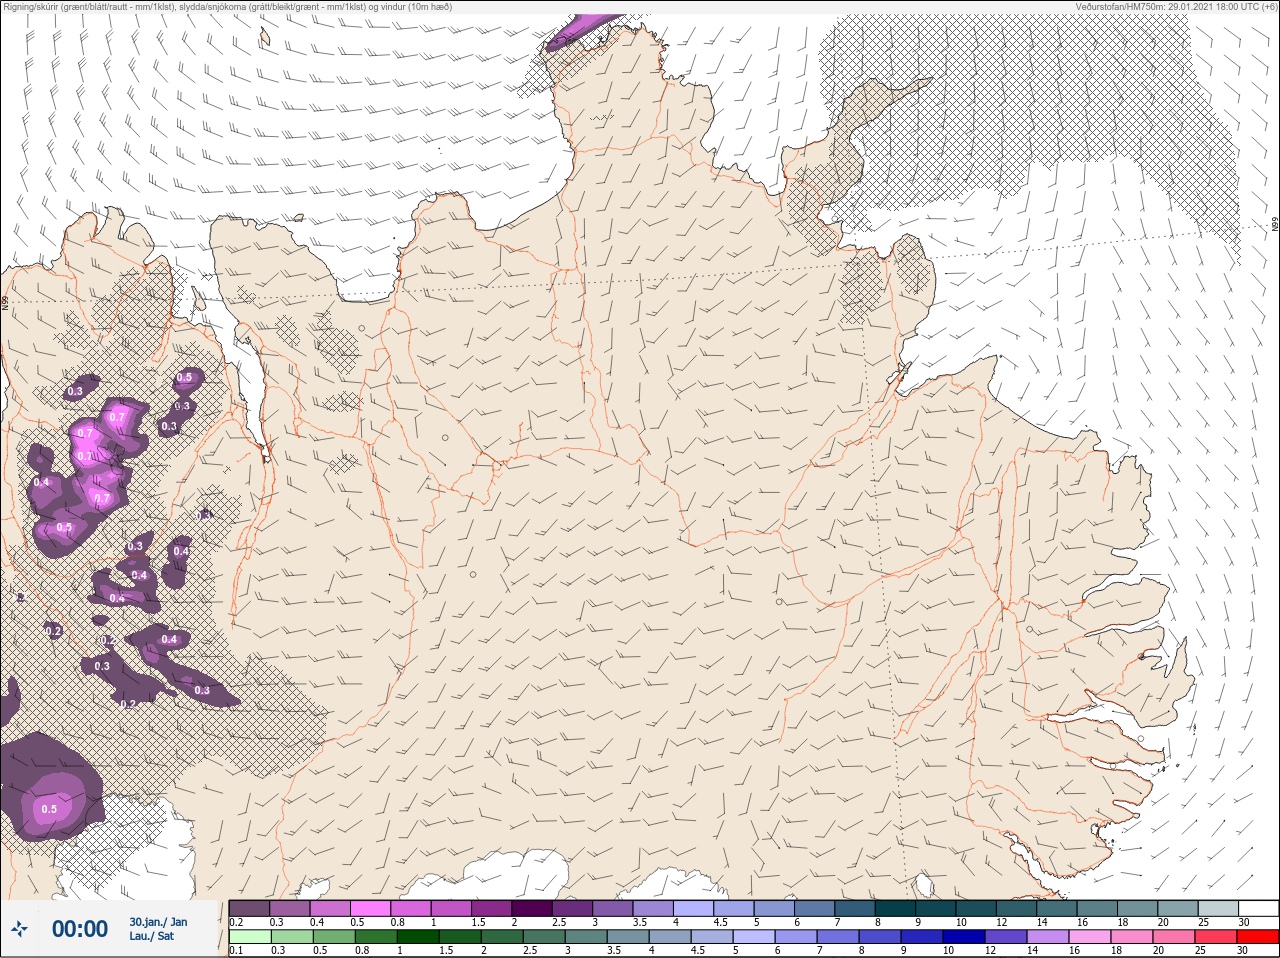Click the '30' label on top legend row

[1243, 922]
